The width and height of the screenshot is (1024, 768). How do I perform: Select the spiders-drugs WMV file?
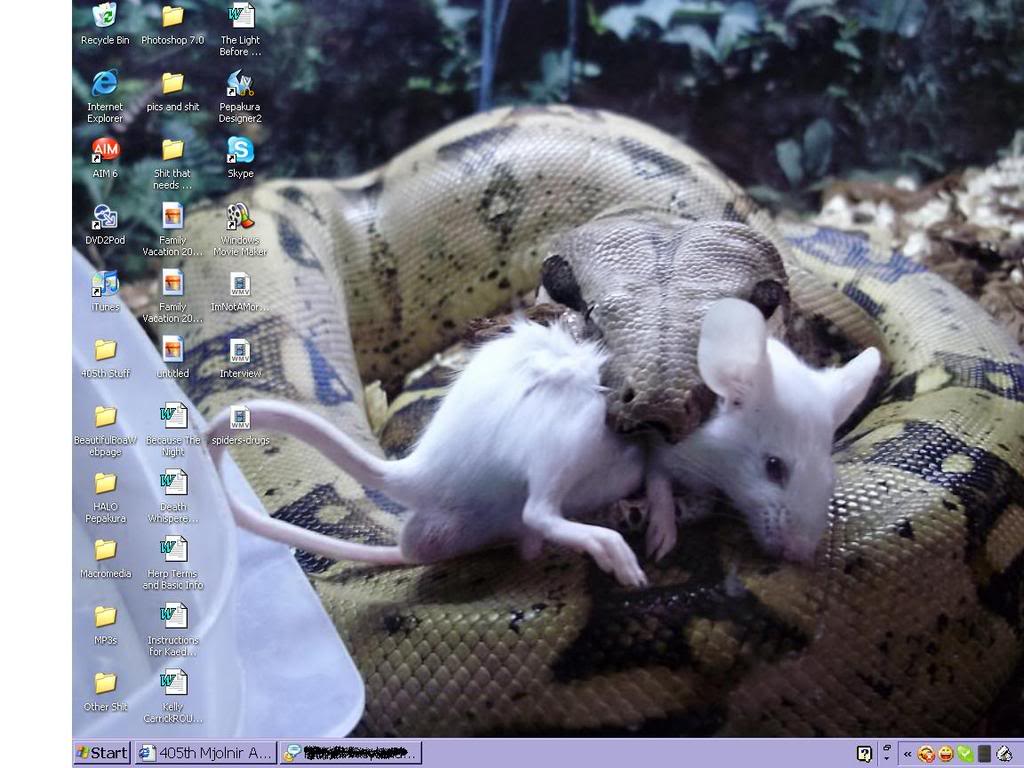240,424
